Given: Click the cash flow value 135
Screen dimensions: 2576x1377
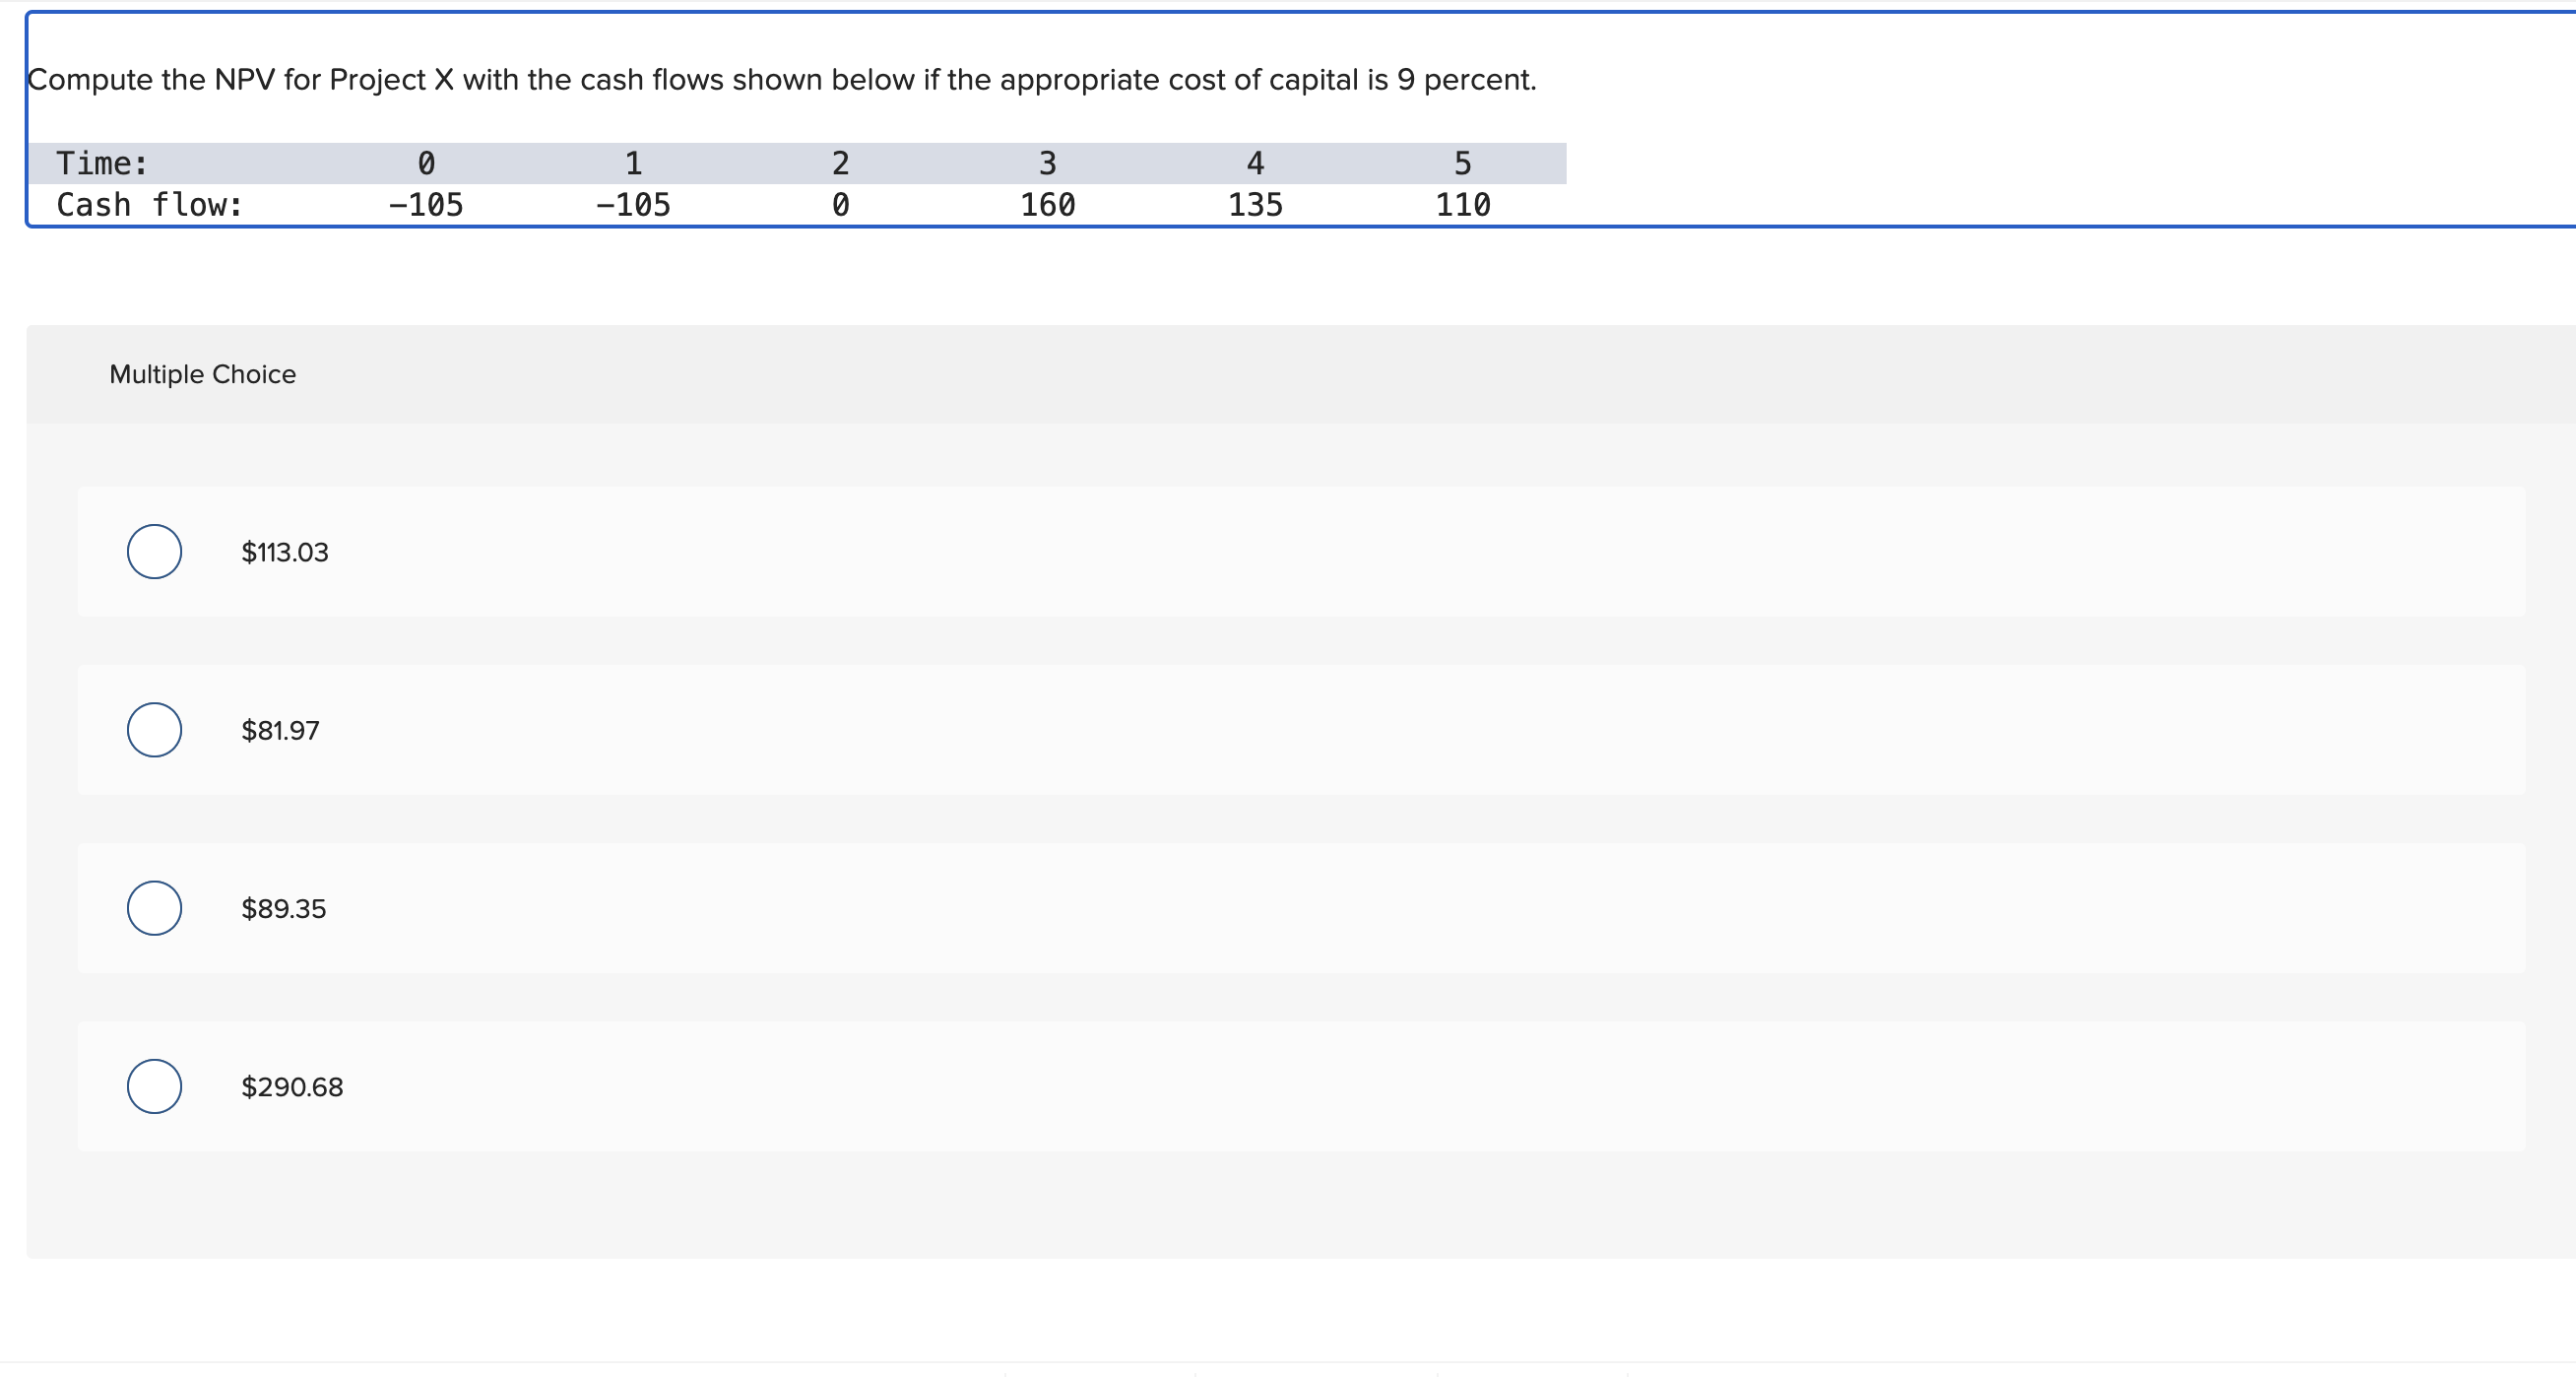Looking at the screenshot, I should click(x=1255, y=204).
